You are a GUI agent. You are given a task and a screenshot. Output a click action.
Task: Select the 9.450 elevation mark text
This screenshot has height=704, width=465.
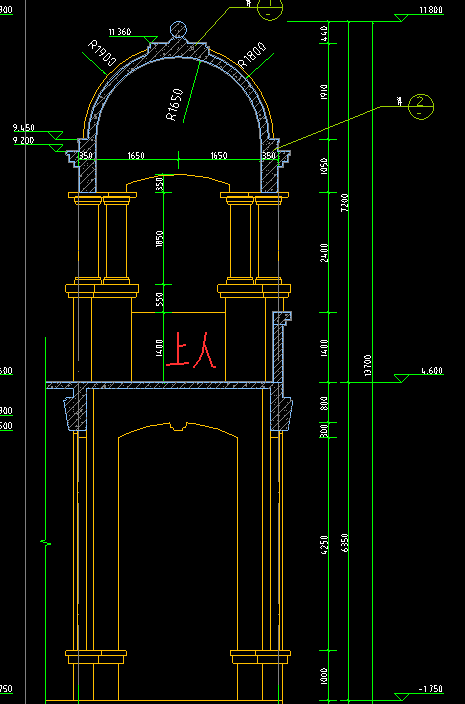(24, 128)
